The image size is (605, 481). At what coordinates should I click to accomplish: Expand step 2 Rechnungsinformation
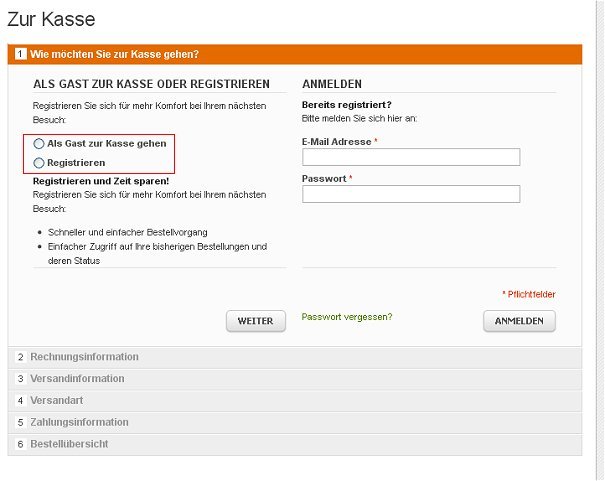tap(84, 357)
